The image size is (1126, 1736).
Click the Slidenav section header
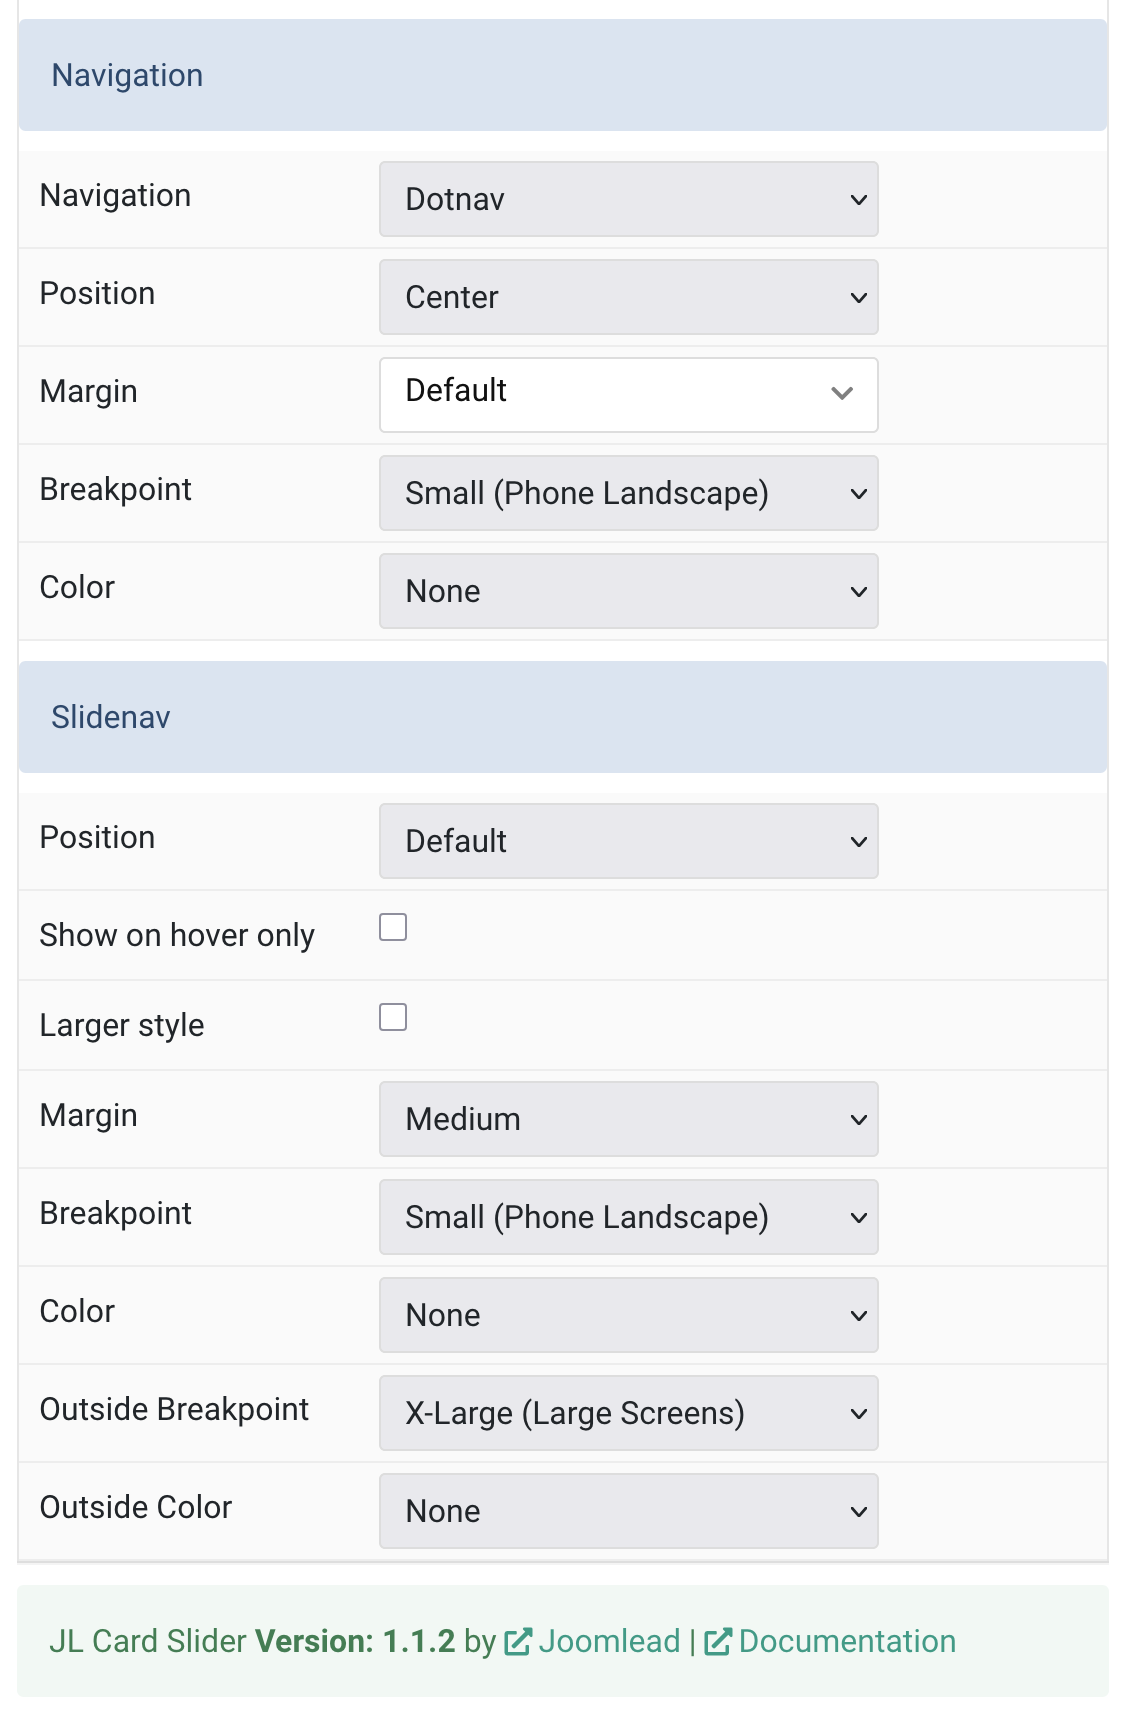(x=563, y=717)
